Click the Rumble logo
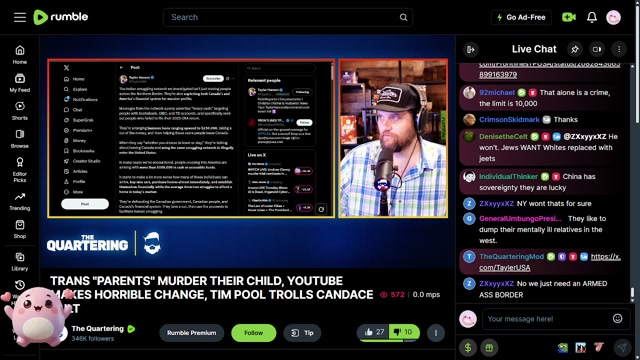The height and width of the screenshot is (360, 640). (60, 17)
